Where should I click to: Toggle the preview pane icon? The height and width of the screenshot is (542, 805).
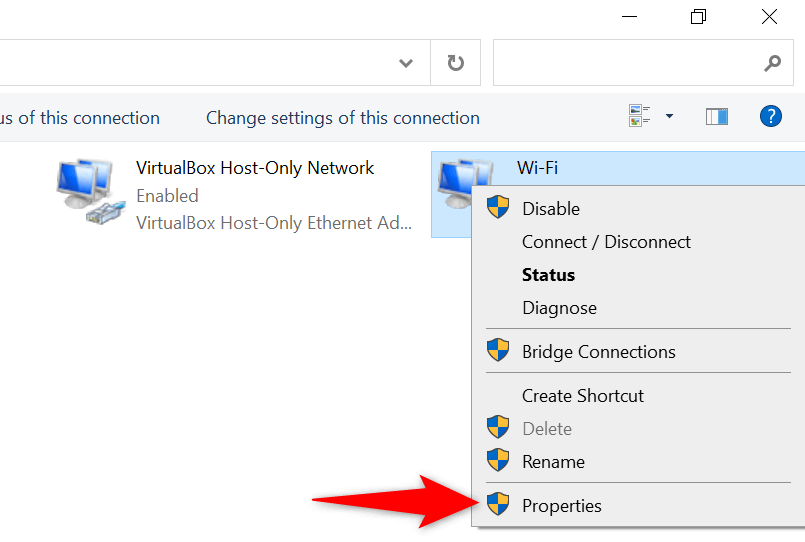click(x=716, y=117)
